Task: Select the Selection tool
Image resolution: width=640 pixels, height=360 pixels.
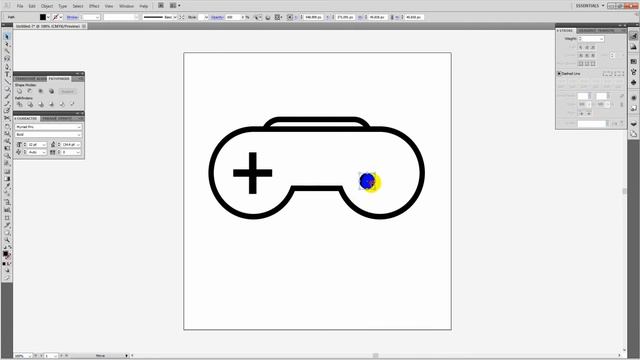Action: point(7,37)
